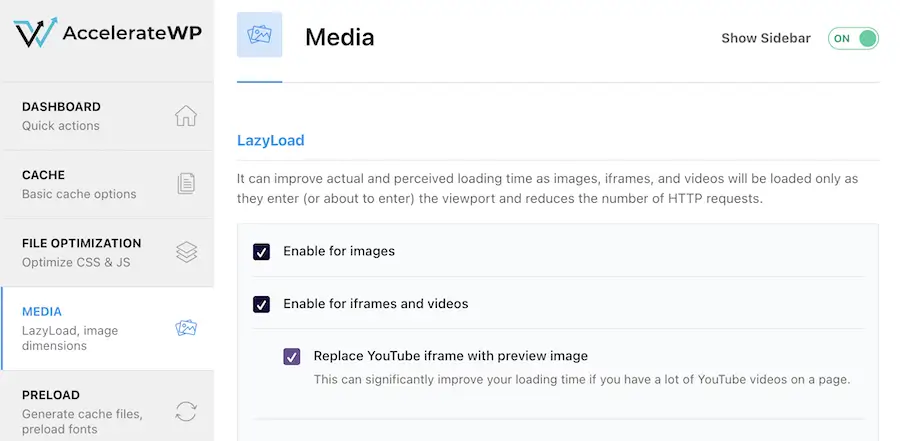
Task: Click the AccelerateWP brand name text
Action: tap(132, 33)
